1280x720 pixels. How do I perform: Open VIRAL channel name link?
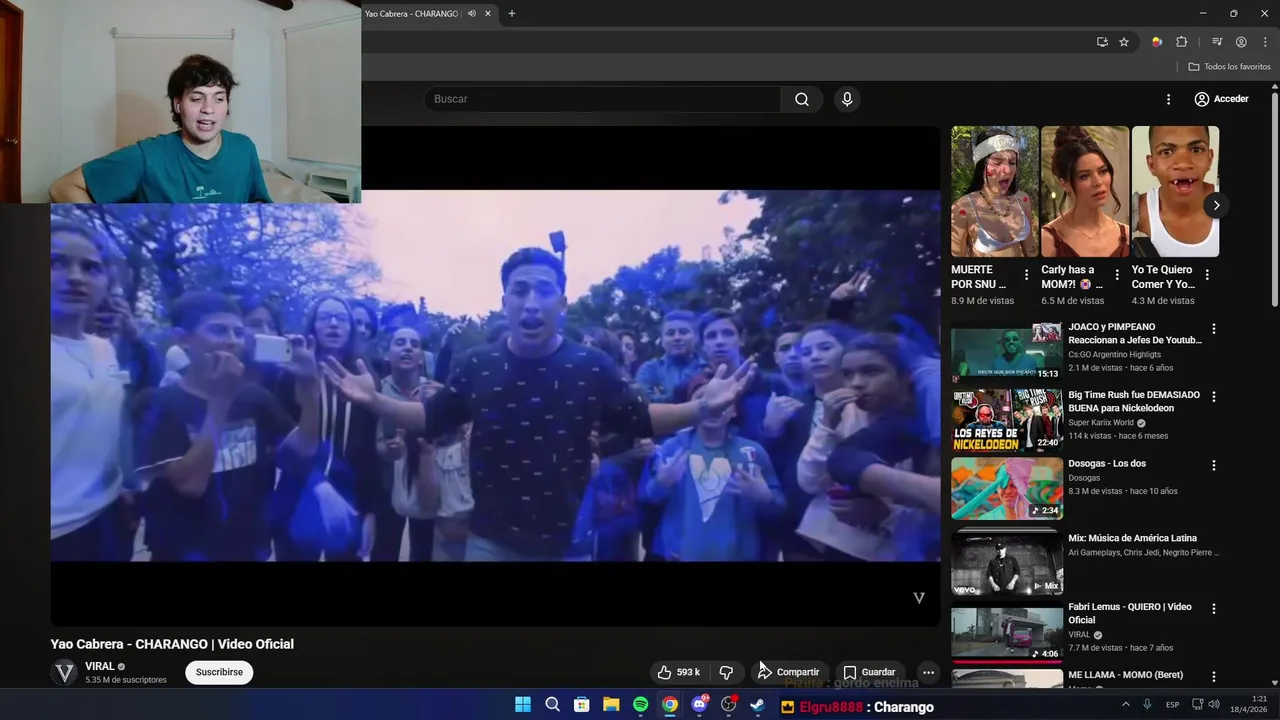(x=100, y=666)
